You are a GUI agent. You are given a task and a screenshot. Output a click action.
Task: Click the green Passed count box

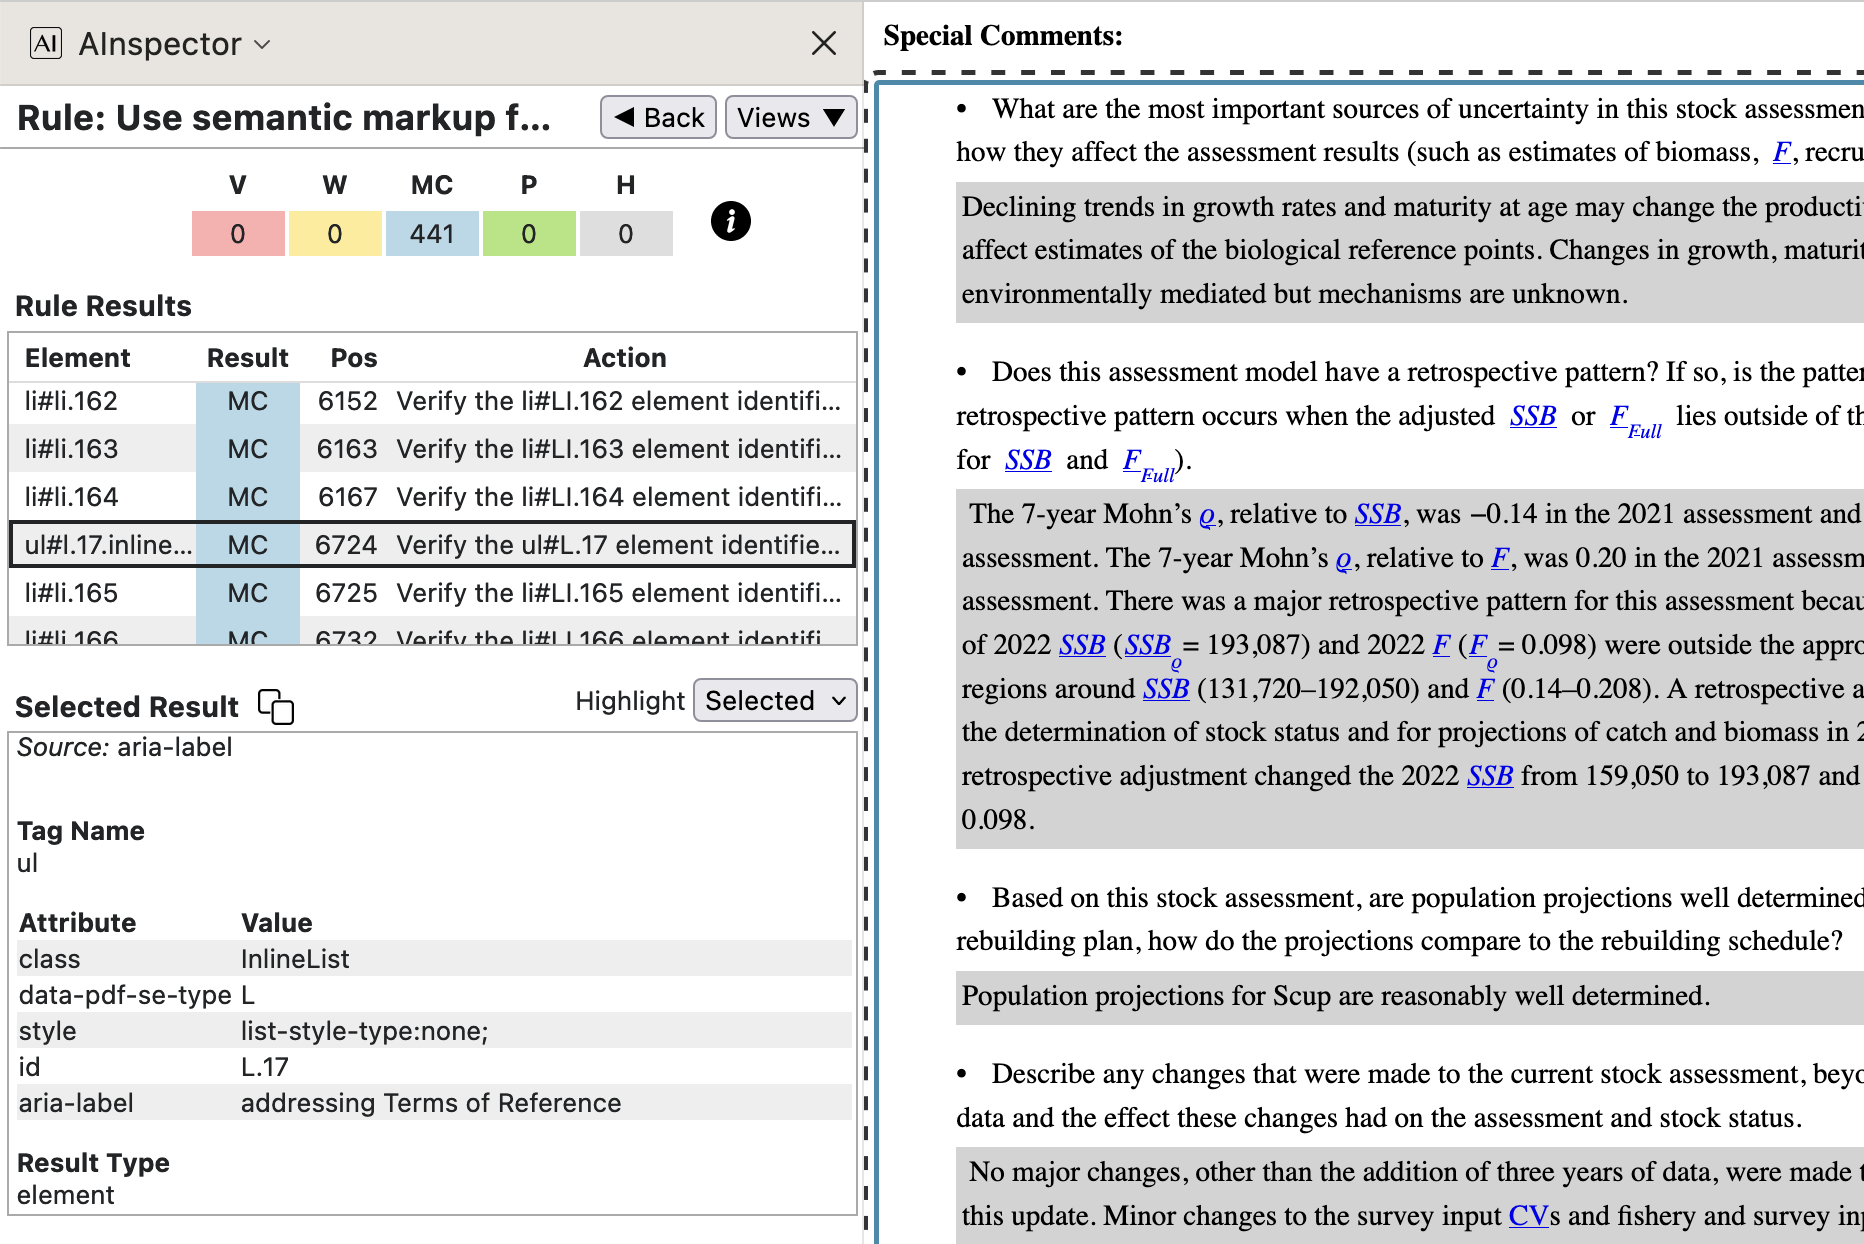[x=529, y=234]
